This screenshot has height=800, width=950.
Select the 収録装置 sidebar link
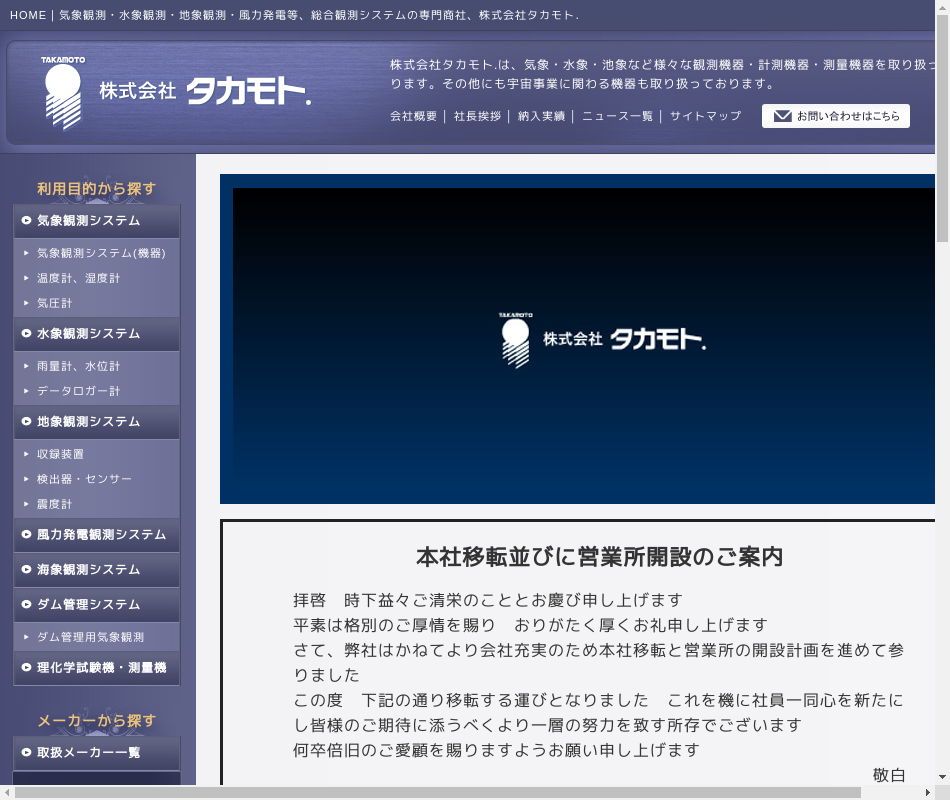(x=61, y=454)
